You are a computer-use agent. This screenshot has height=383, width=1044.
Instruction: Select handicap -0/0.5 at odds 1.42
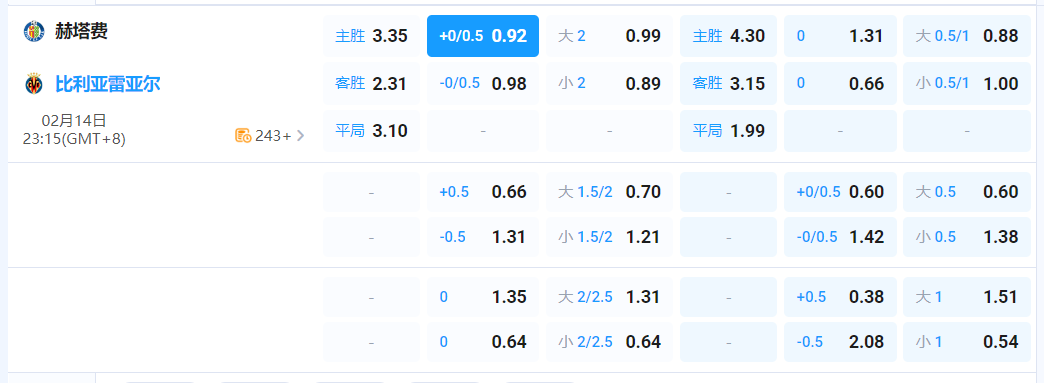tap(840, 237)
